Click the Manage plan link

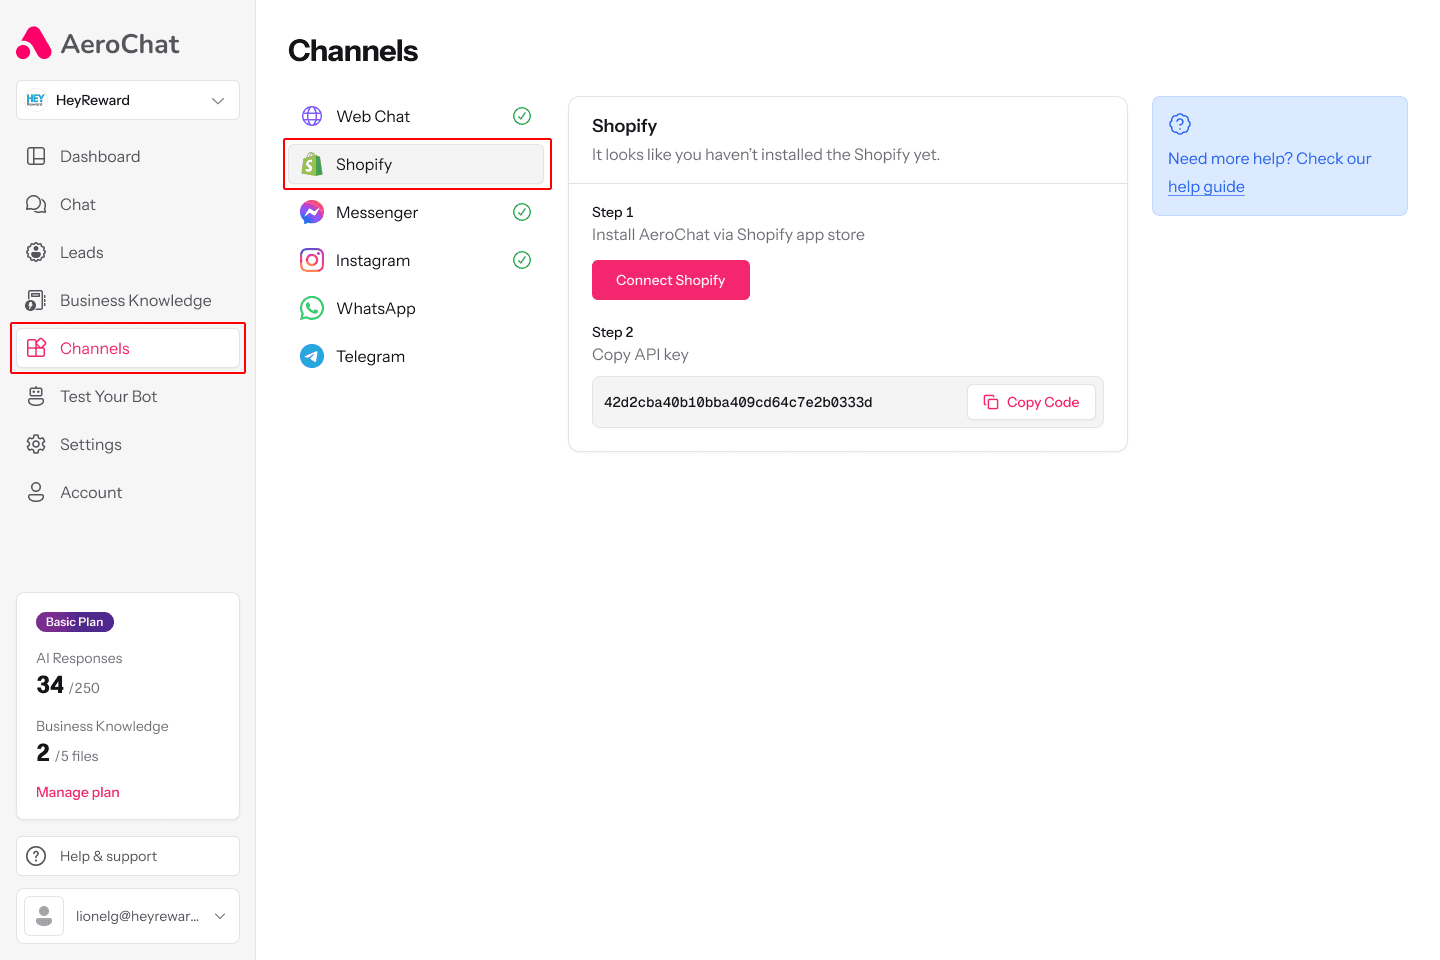click(78, 792)
